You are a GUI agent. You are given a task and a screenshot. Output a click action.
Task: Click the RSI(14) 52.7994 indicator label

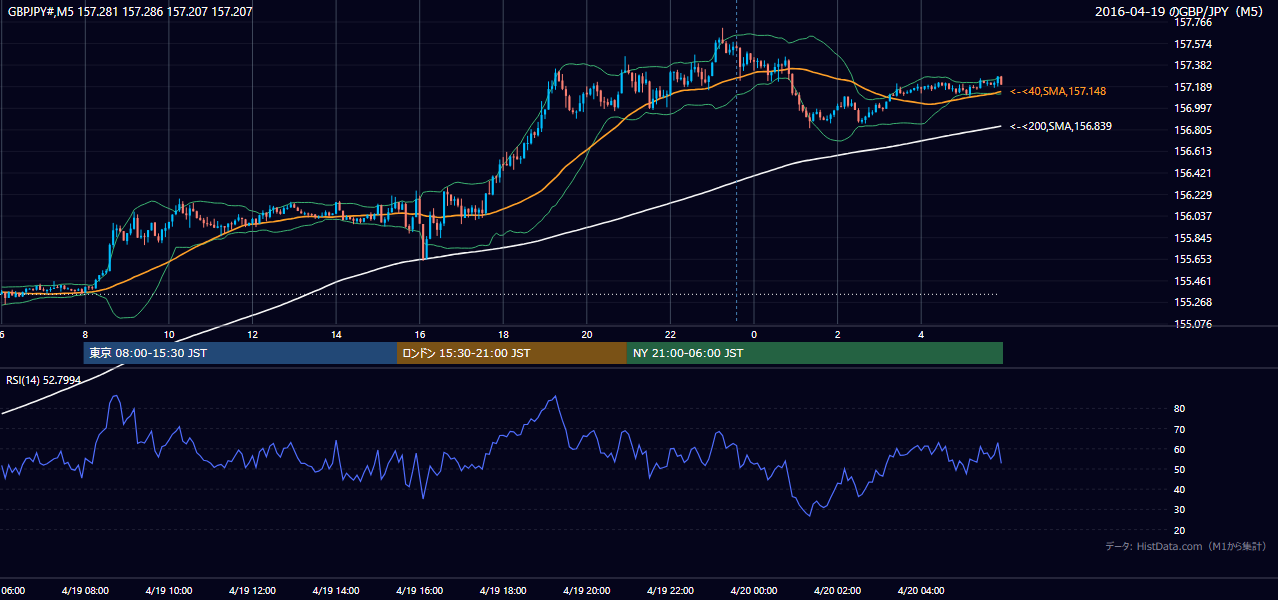pos(44,380)
